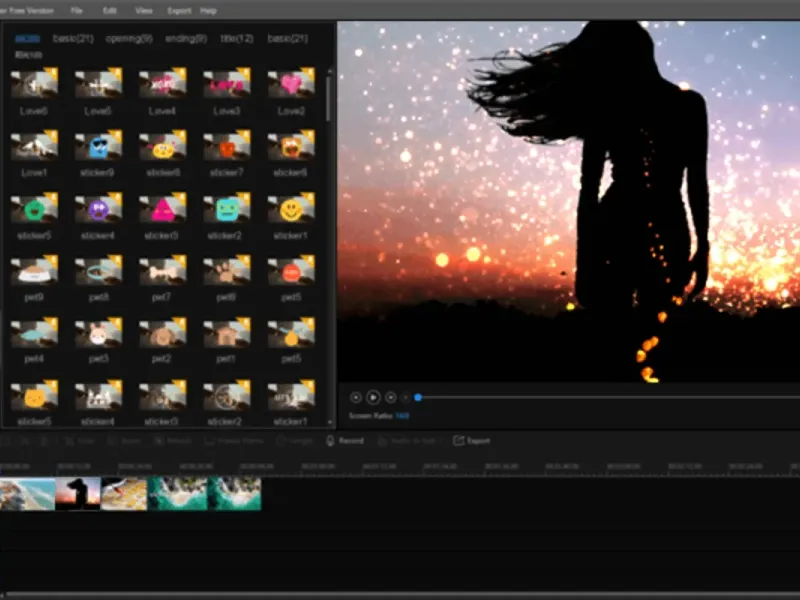Image resolution: width=800 pixels, height=600 pixels.
Task: Open the Help menu
Action: [x=208, y=10]
